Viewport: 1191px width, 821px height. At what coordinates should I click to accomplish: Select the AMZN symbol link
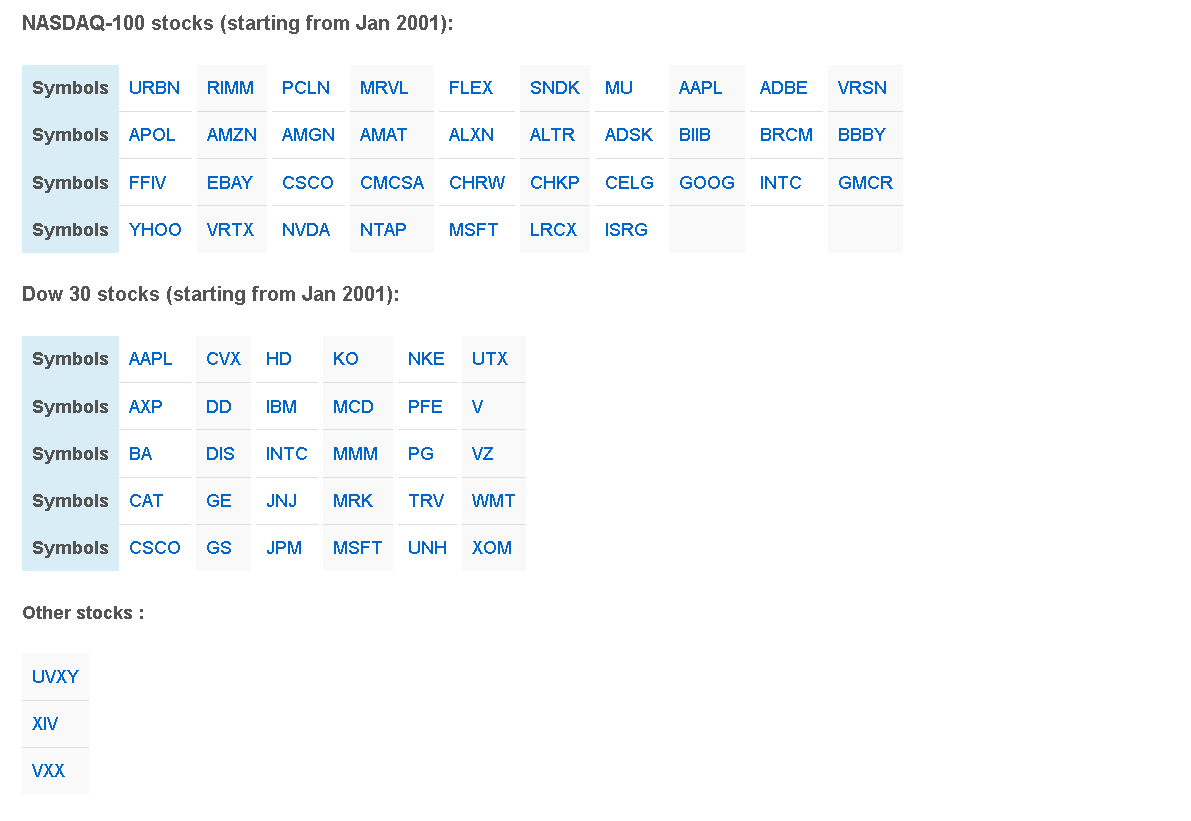pyautogui.click(x=232, y=135)
